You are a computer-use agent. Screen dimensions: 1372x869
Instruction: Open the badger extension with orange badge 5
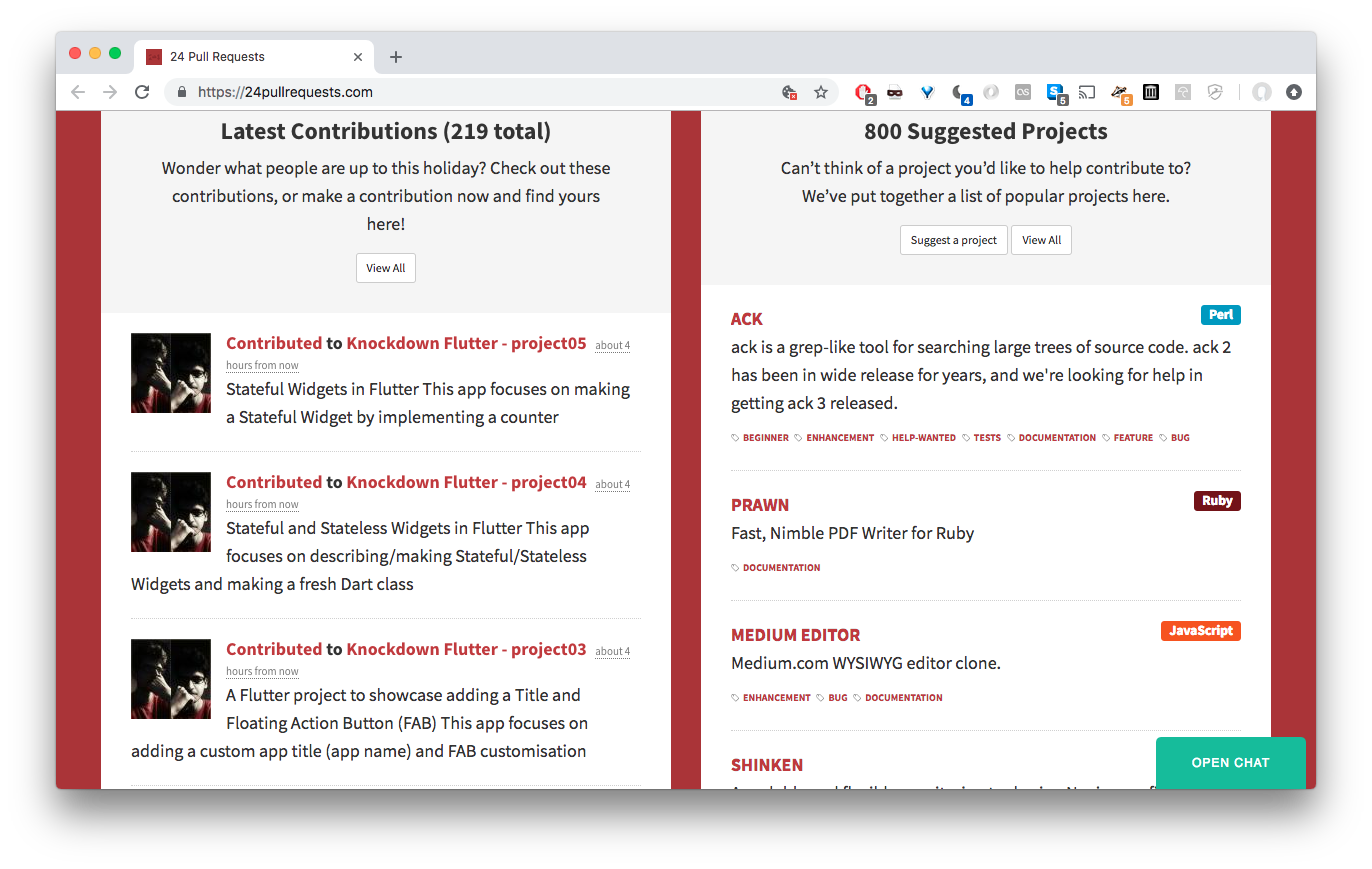[x=1120, y=93]
